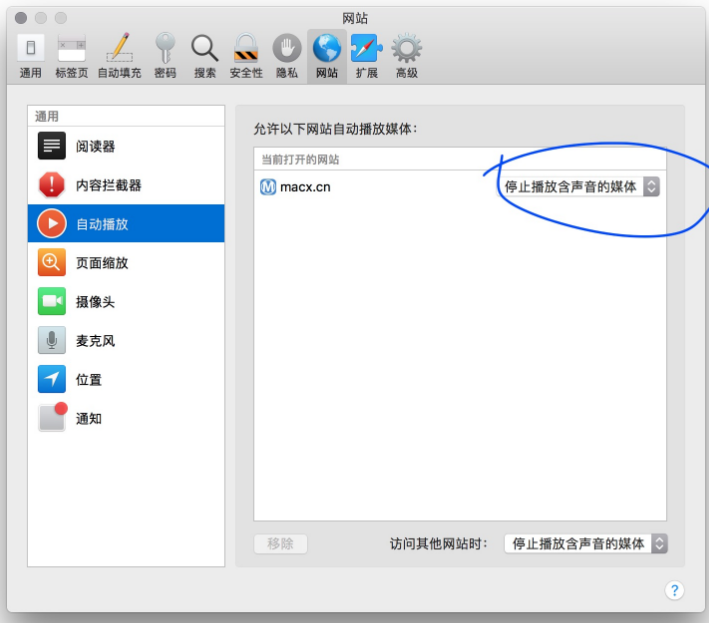The image size is (709, 623).
Task: Open the 密码 Passwords preferences
Action: [x=165, y=56]
